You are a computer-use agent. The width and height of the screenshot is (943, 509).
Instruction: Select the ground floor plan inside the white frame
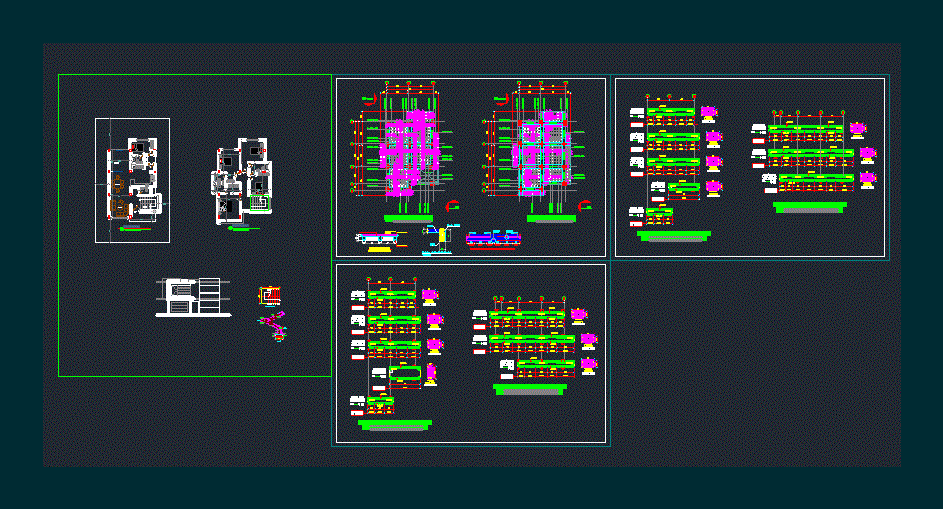(135, 179)
